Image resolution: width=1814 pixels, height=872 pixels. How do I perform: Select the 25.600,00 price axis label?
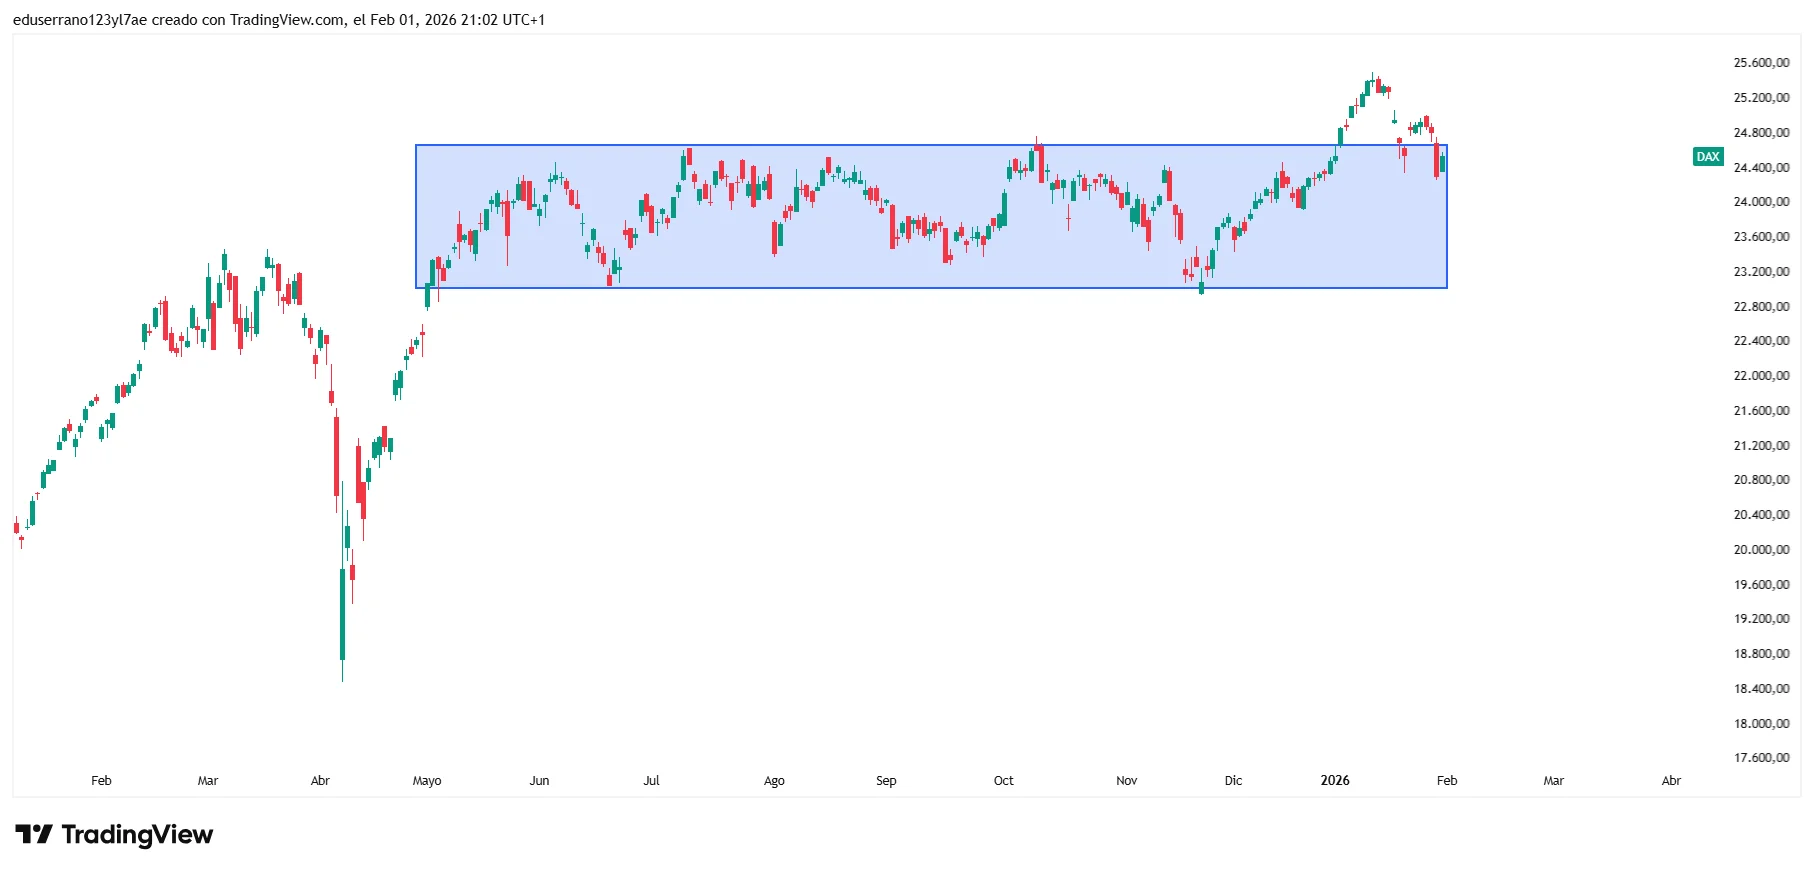pyautogui.click(x=1761, y=63)
